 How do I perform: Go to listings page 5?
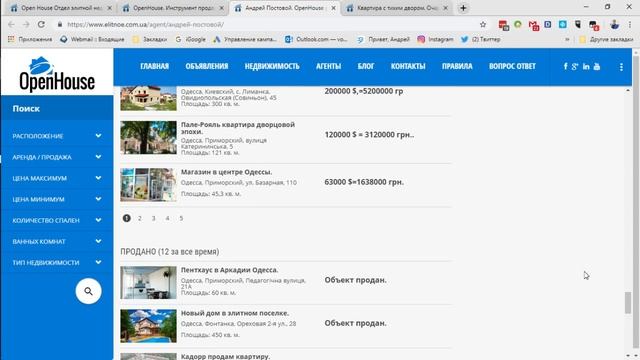(x=181, y=218)
